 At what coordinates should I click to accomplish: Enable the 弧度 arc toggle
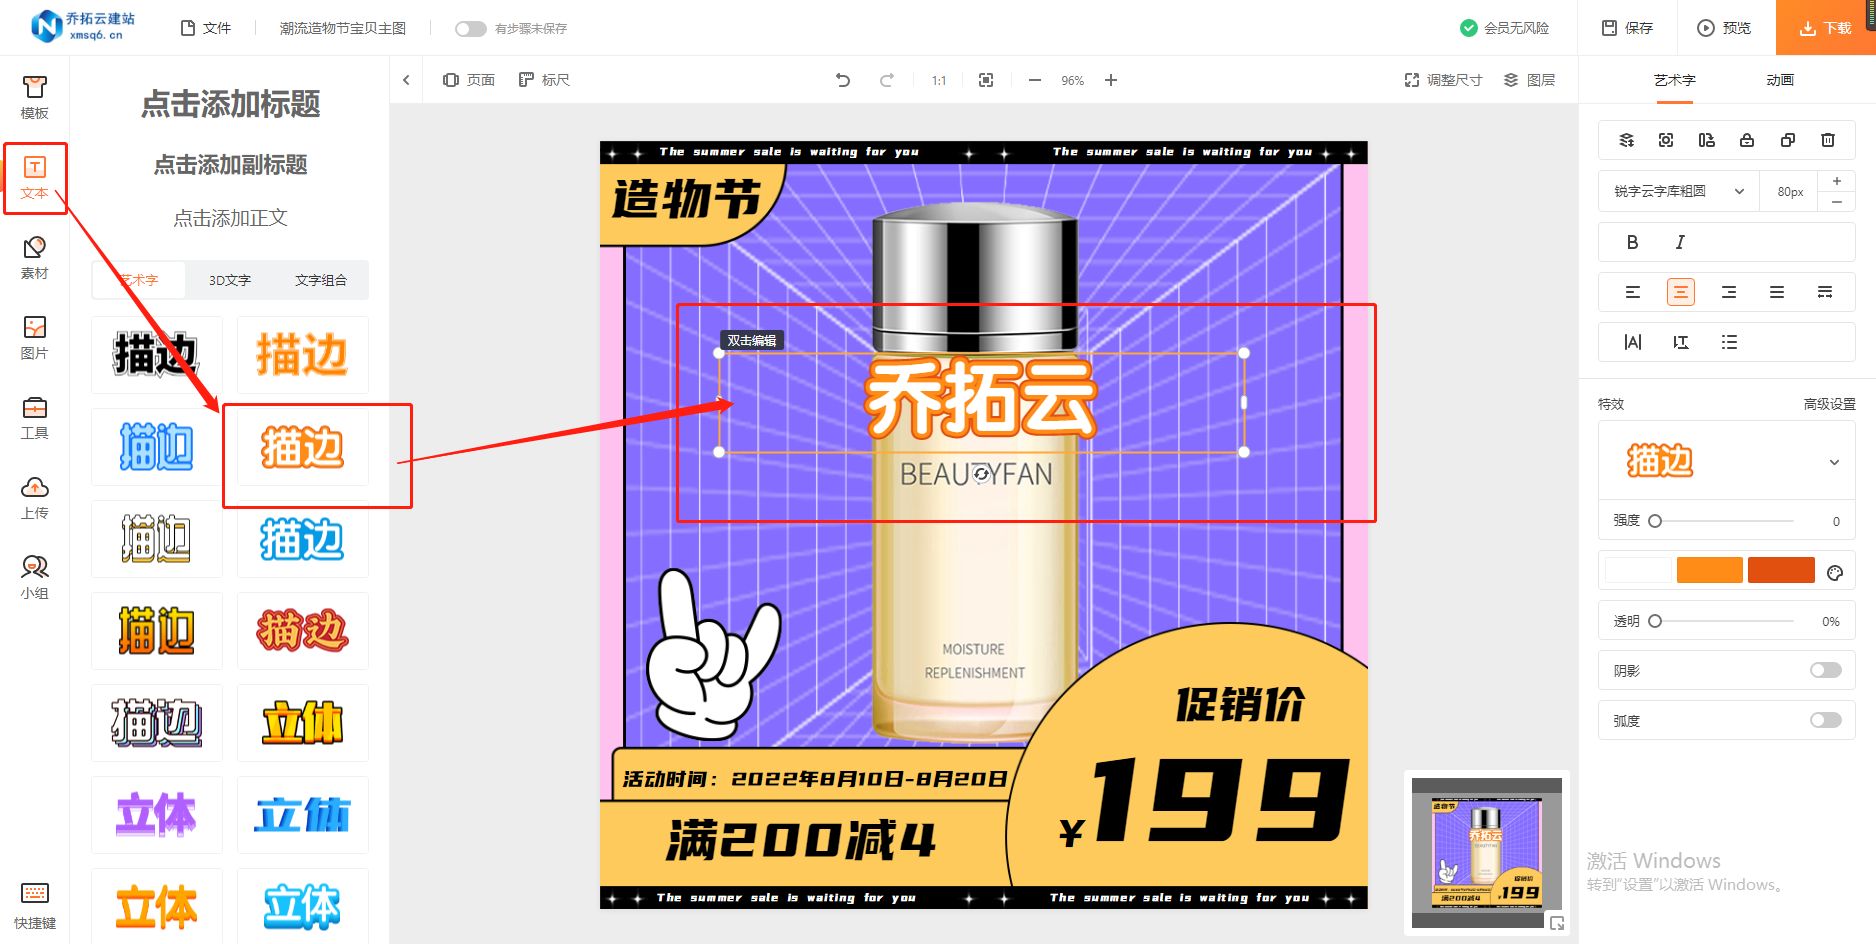click(x=1824, y=720)
